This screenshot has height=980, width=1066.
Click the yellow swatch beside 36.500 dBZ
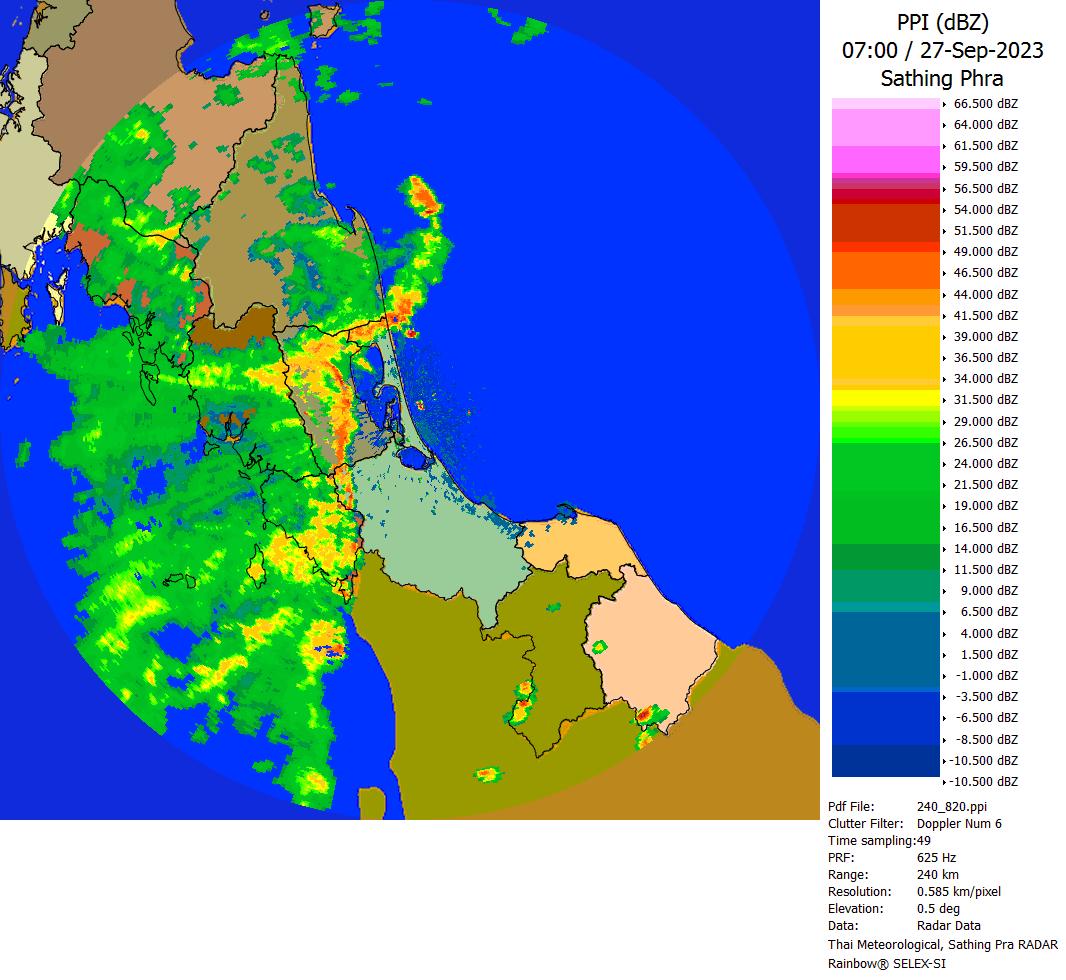(x=886, y=355)
